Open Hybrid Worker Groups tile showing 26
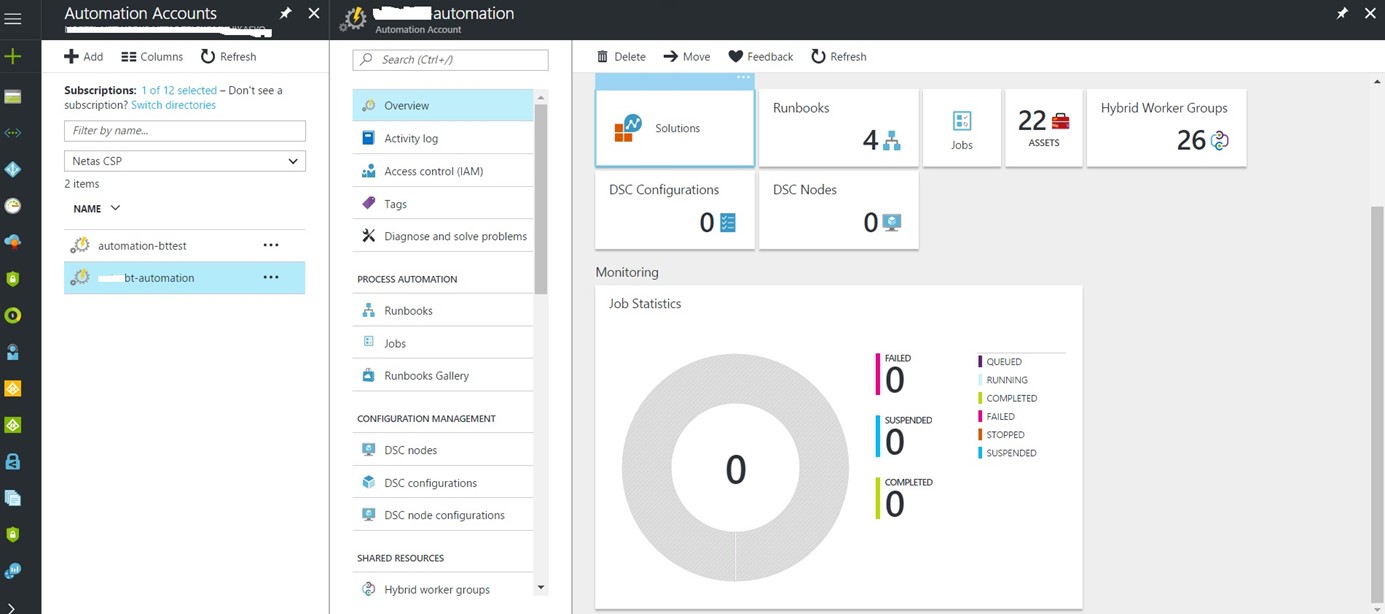The image size is (1385, 614). tap(1166, 128)
